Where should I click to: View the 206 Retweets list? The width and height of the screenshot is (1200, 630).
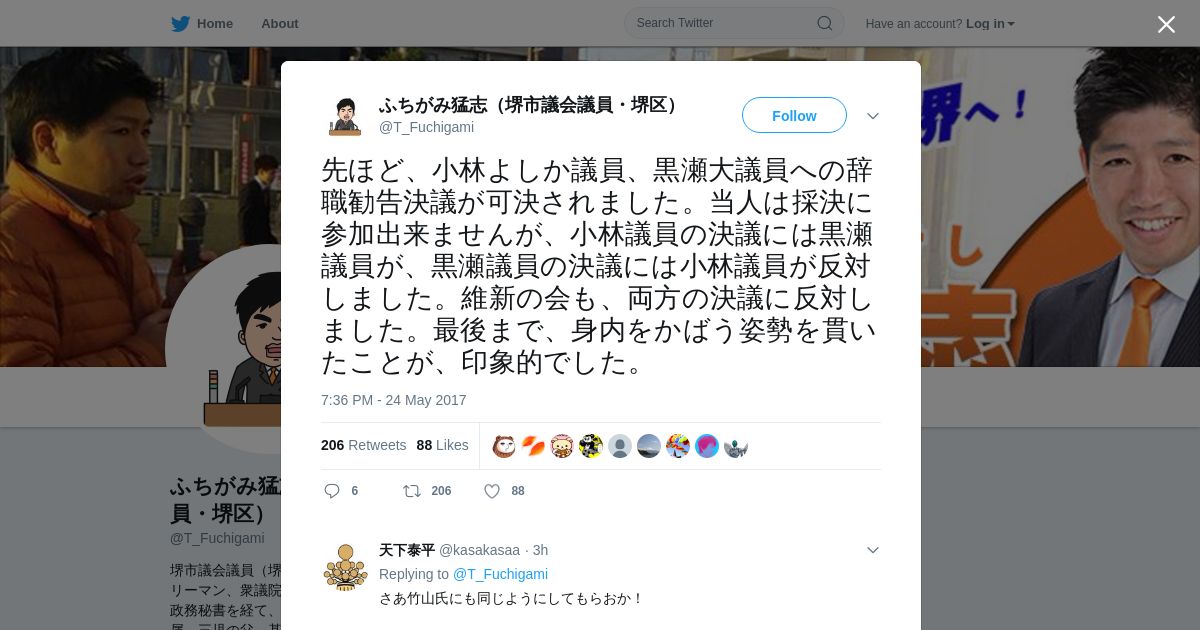[363, 445]
